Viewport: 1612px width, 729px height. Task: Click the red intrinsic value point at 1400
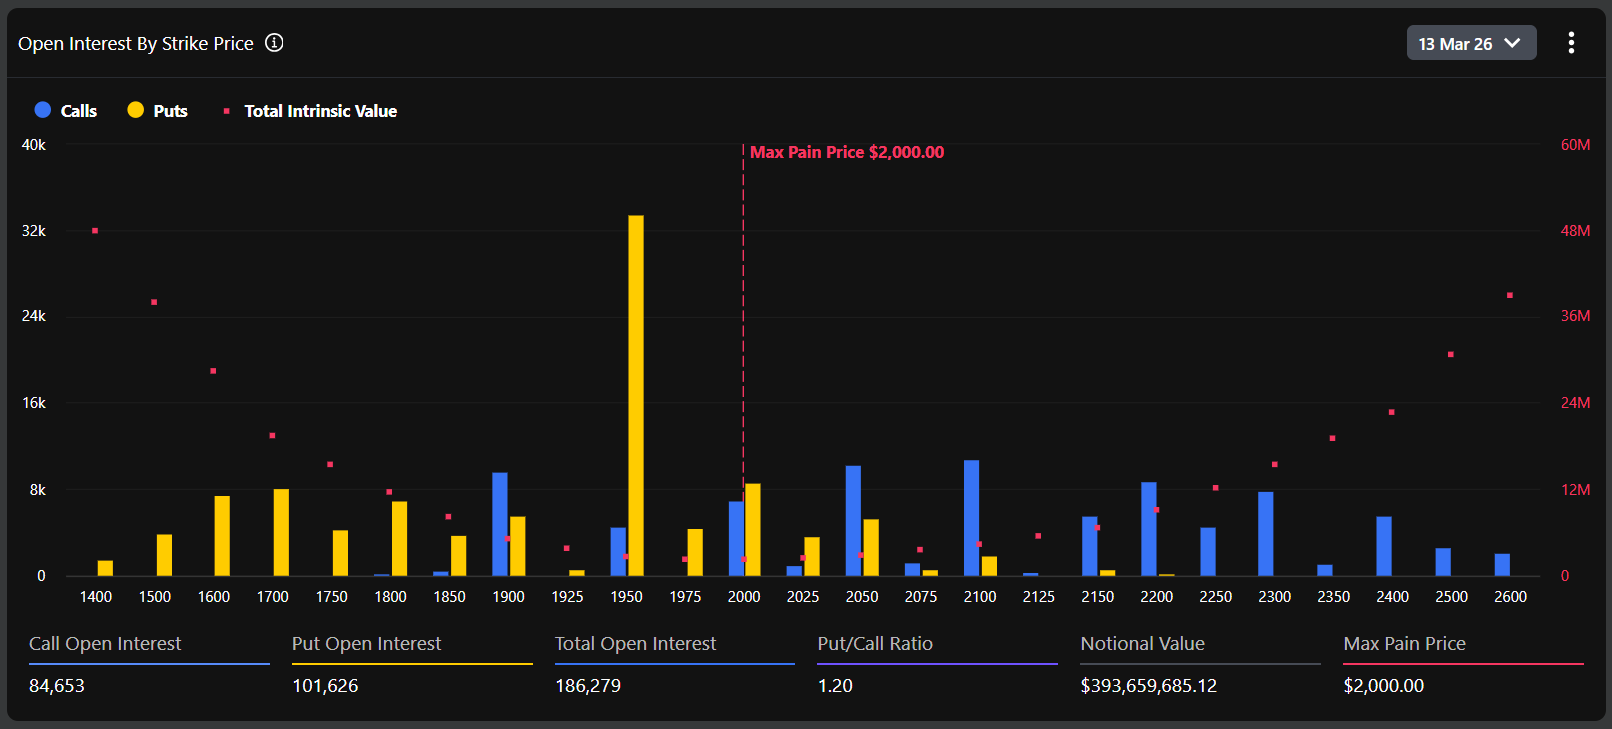point(95,231)
